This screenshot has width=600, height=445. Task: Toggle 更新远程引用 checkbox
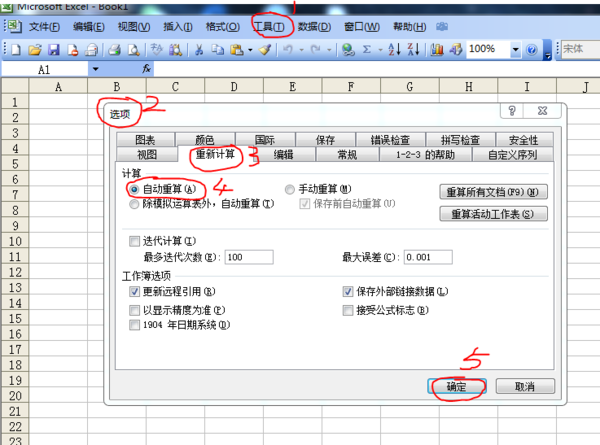(x=134, y=292)
